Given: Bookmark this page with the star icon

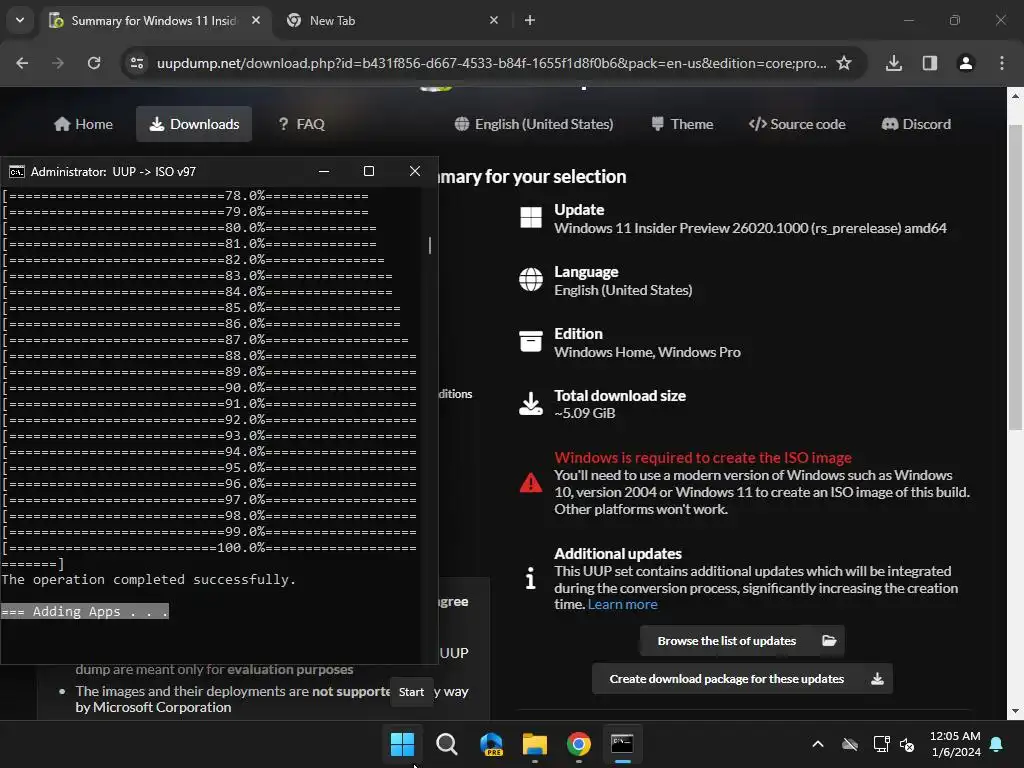Looking at the screenshot, I should pos(844,63).
